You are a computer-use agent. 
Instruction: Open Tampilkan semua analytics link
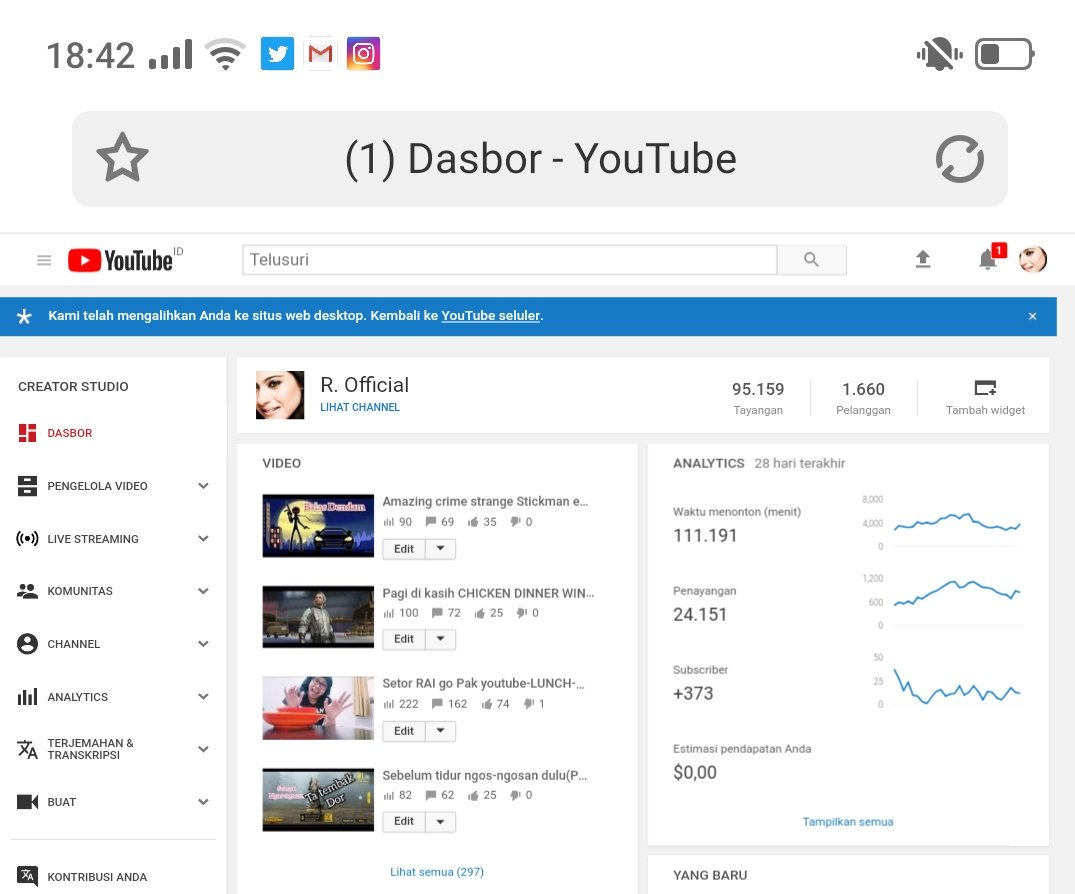click(848, 822)
